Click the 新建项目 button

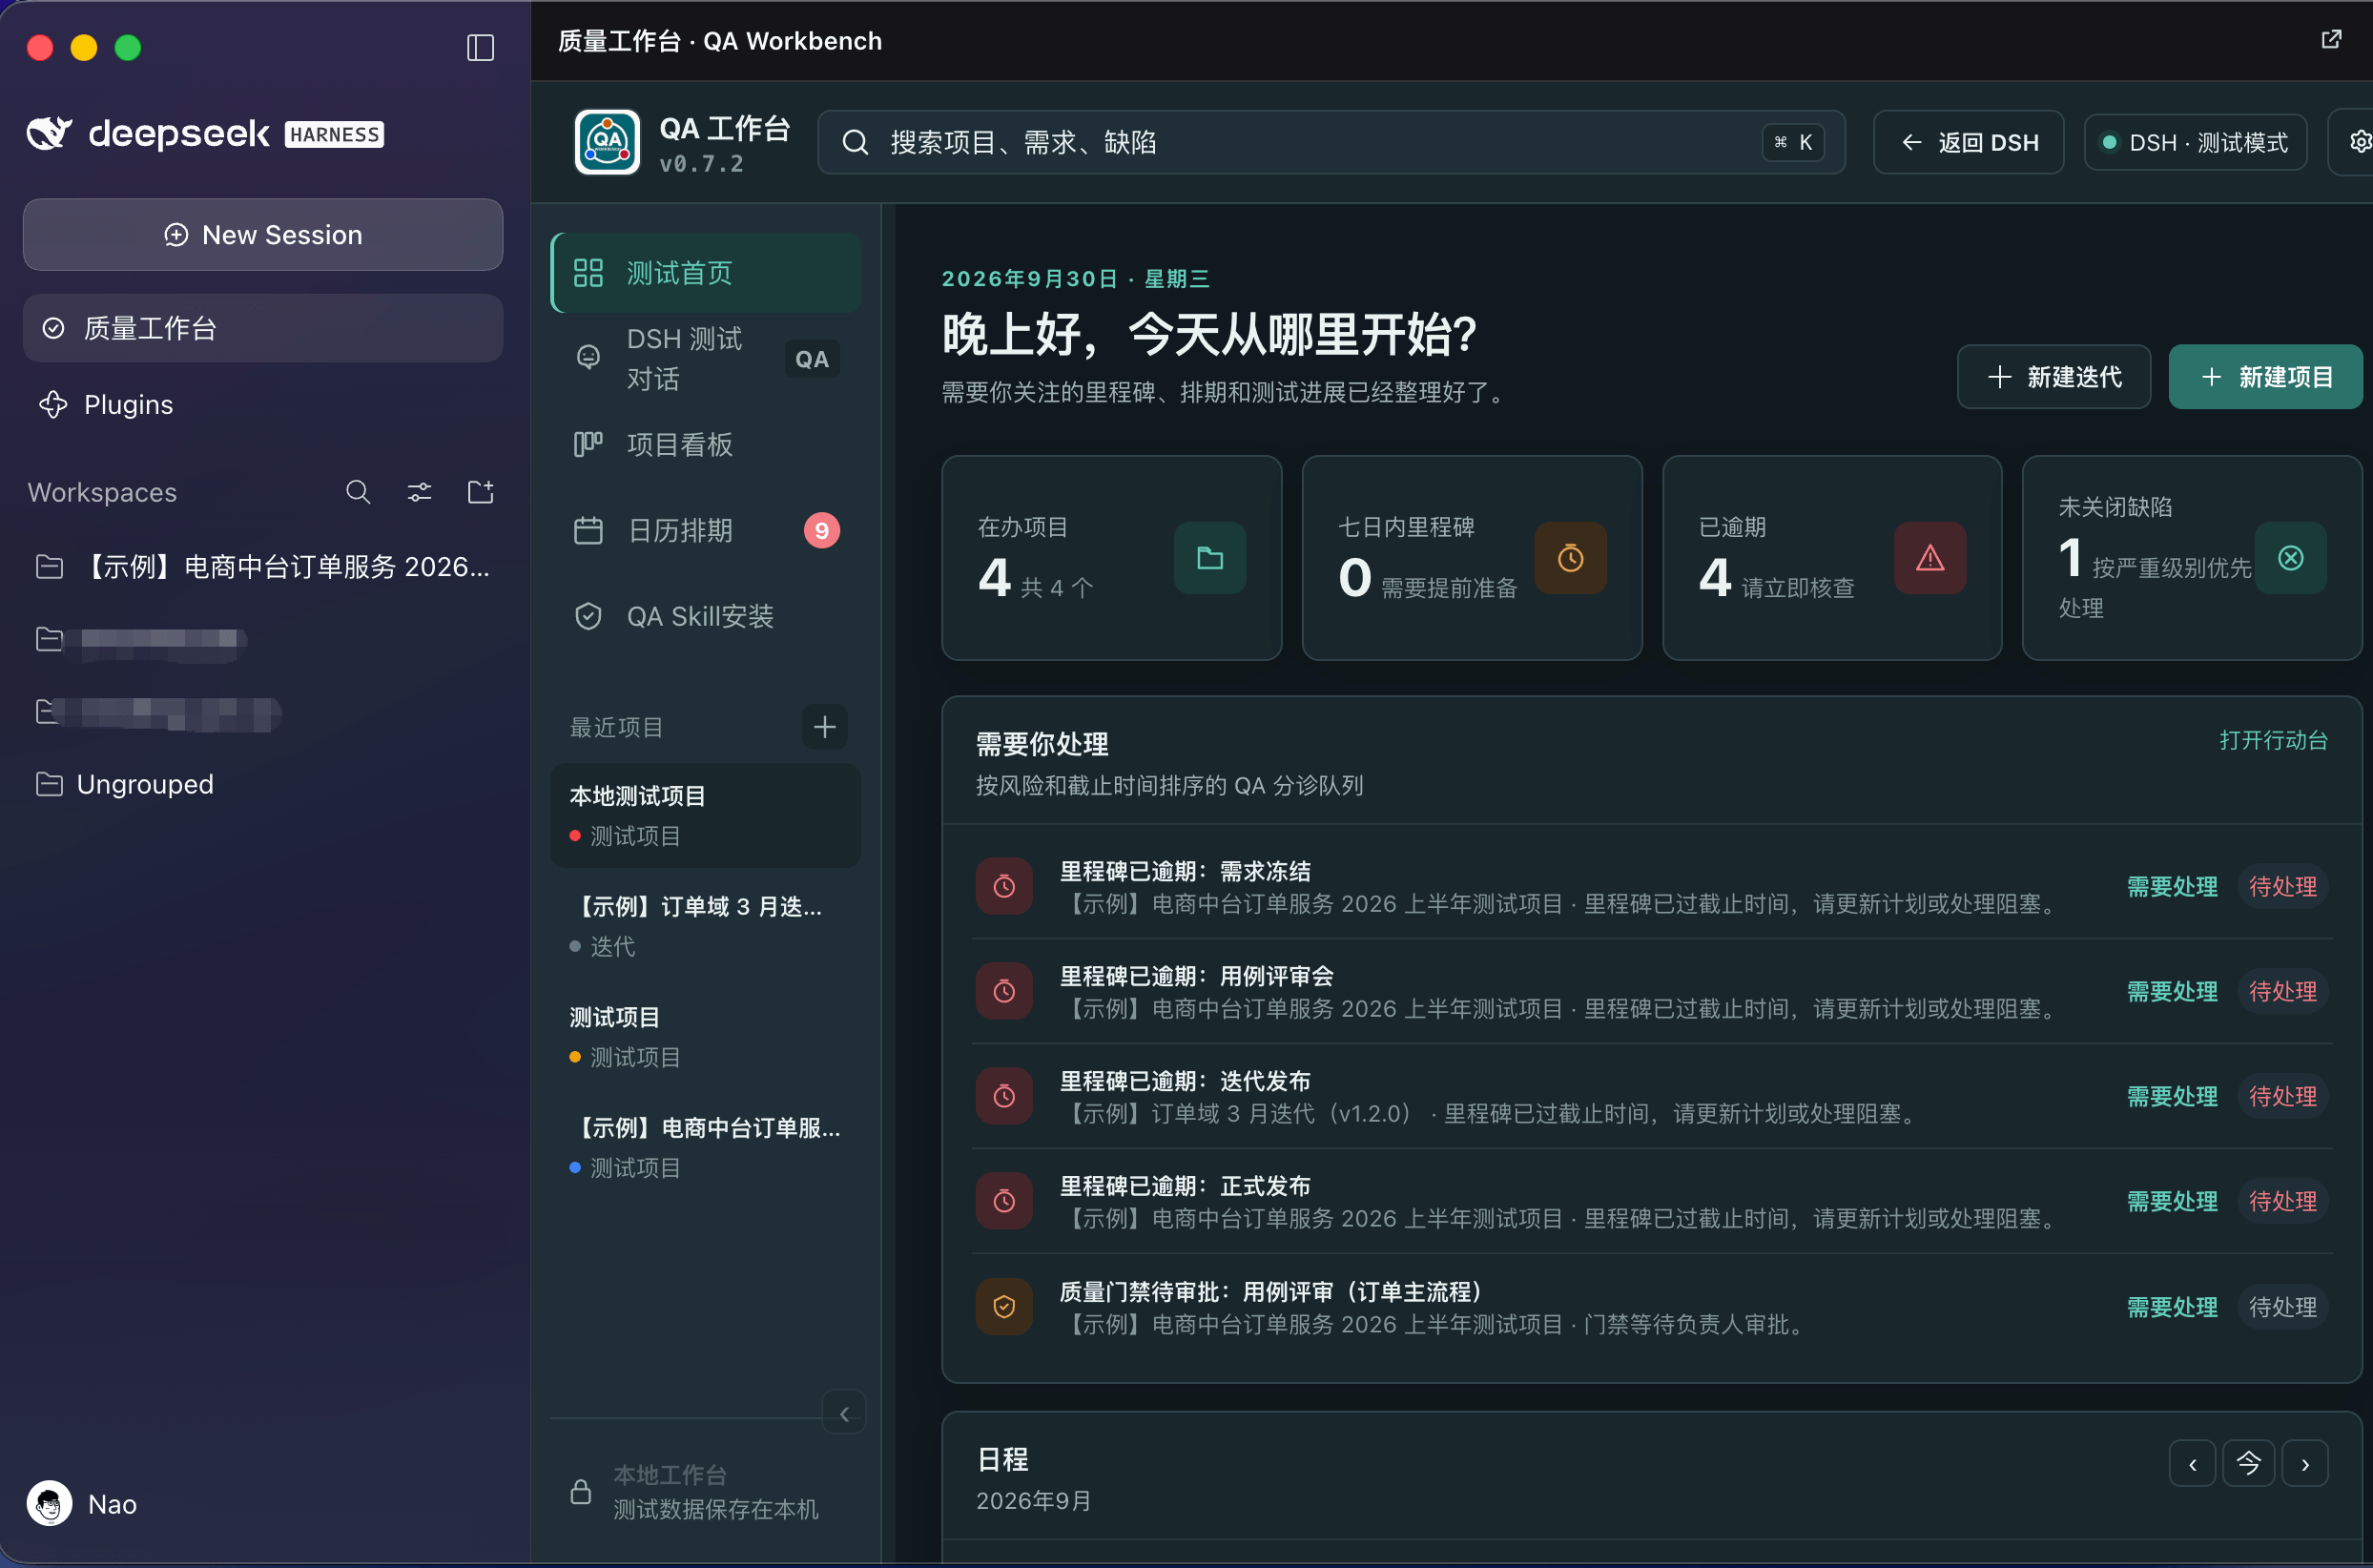coord(2265,377)
